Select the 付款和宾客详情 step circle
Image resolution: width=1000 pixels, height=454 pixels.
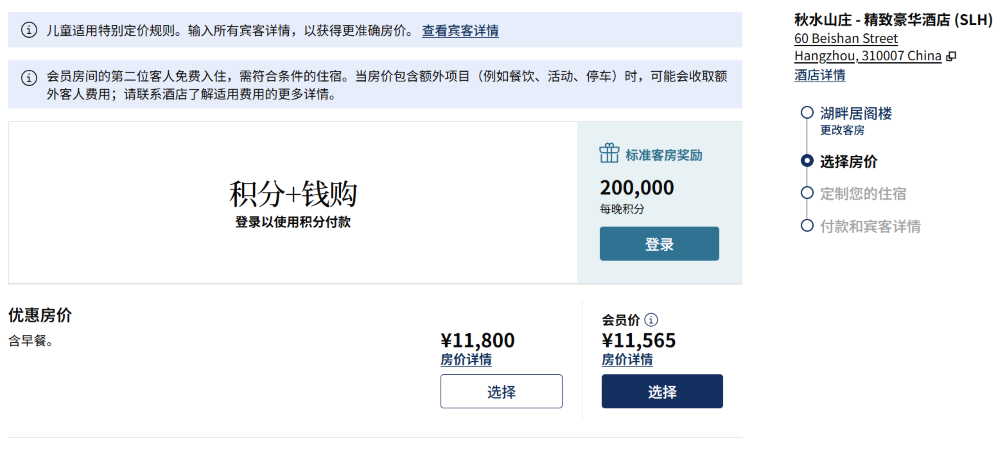pos(807,225)
